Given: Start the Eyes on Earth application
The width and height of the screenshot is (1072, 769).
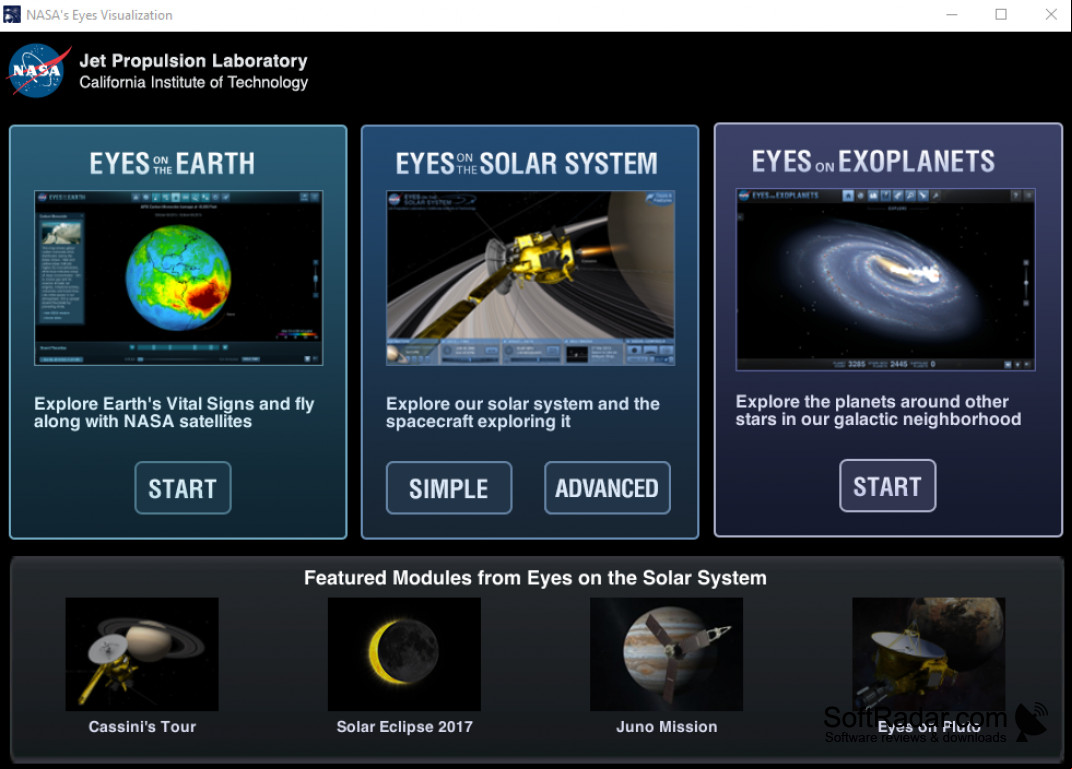Looking at the screenshot, I should coord(183,488).
